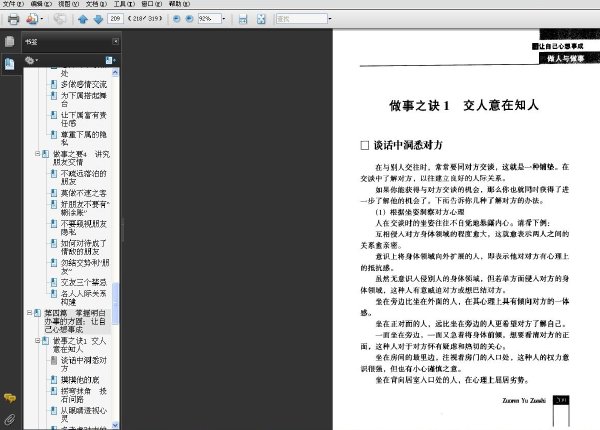The height and width of the screenshot is (430, 600).
Task: Select highlighted bookmark 第四篇 掌握明白办事的方圆
Action: [75, 321]
